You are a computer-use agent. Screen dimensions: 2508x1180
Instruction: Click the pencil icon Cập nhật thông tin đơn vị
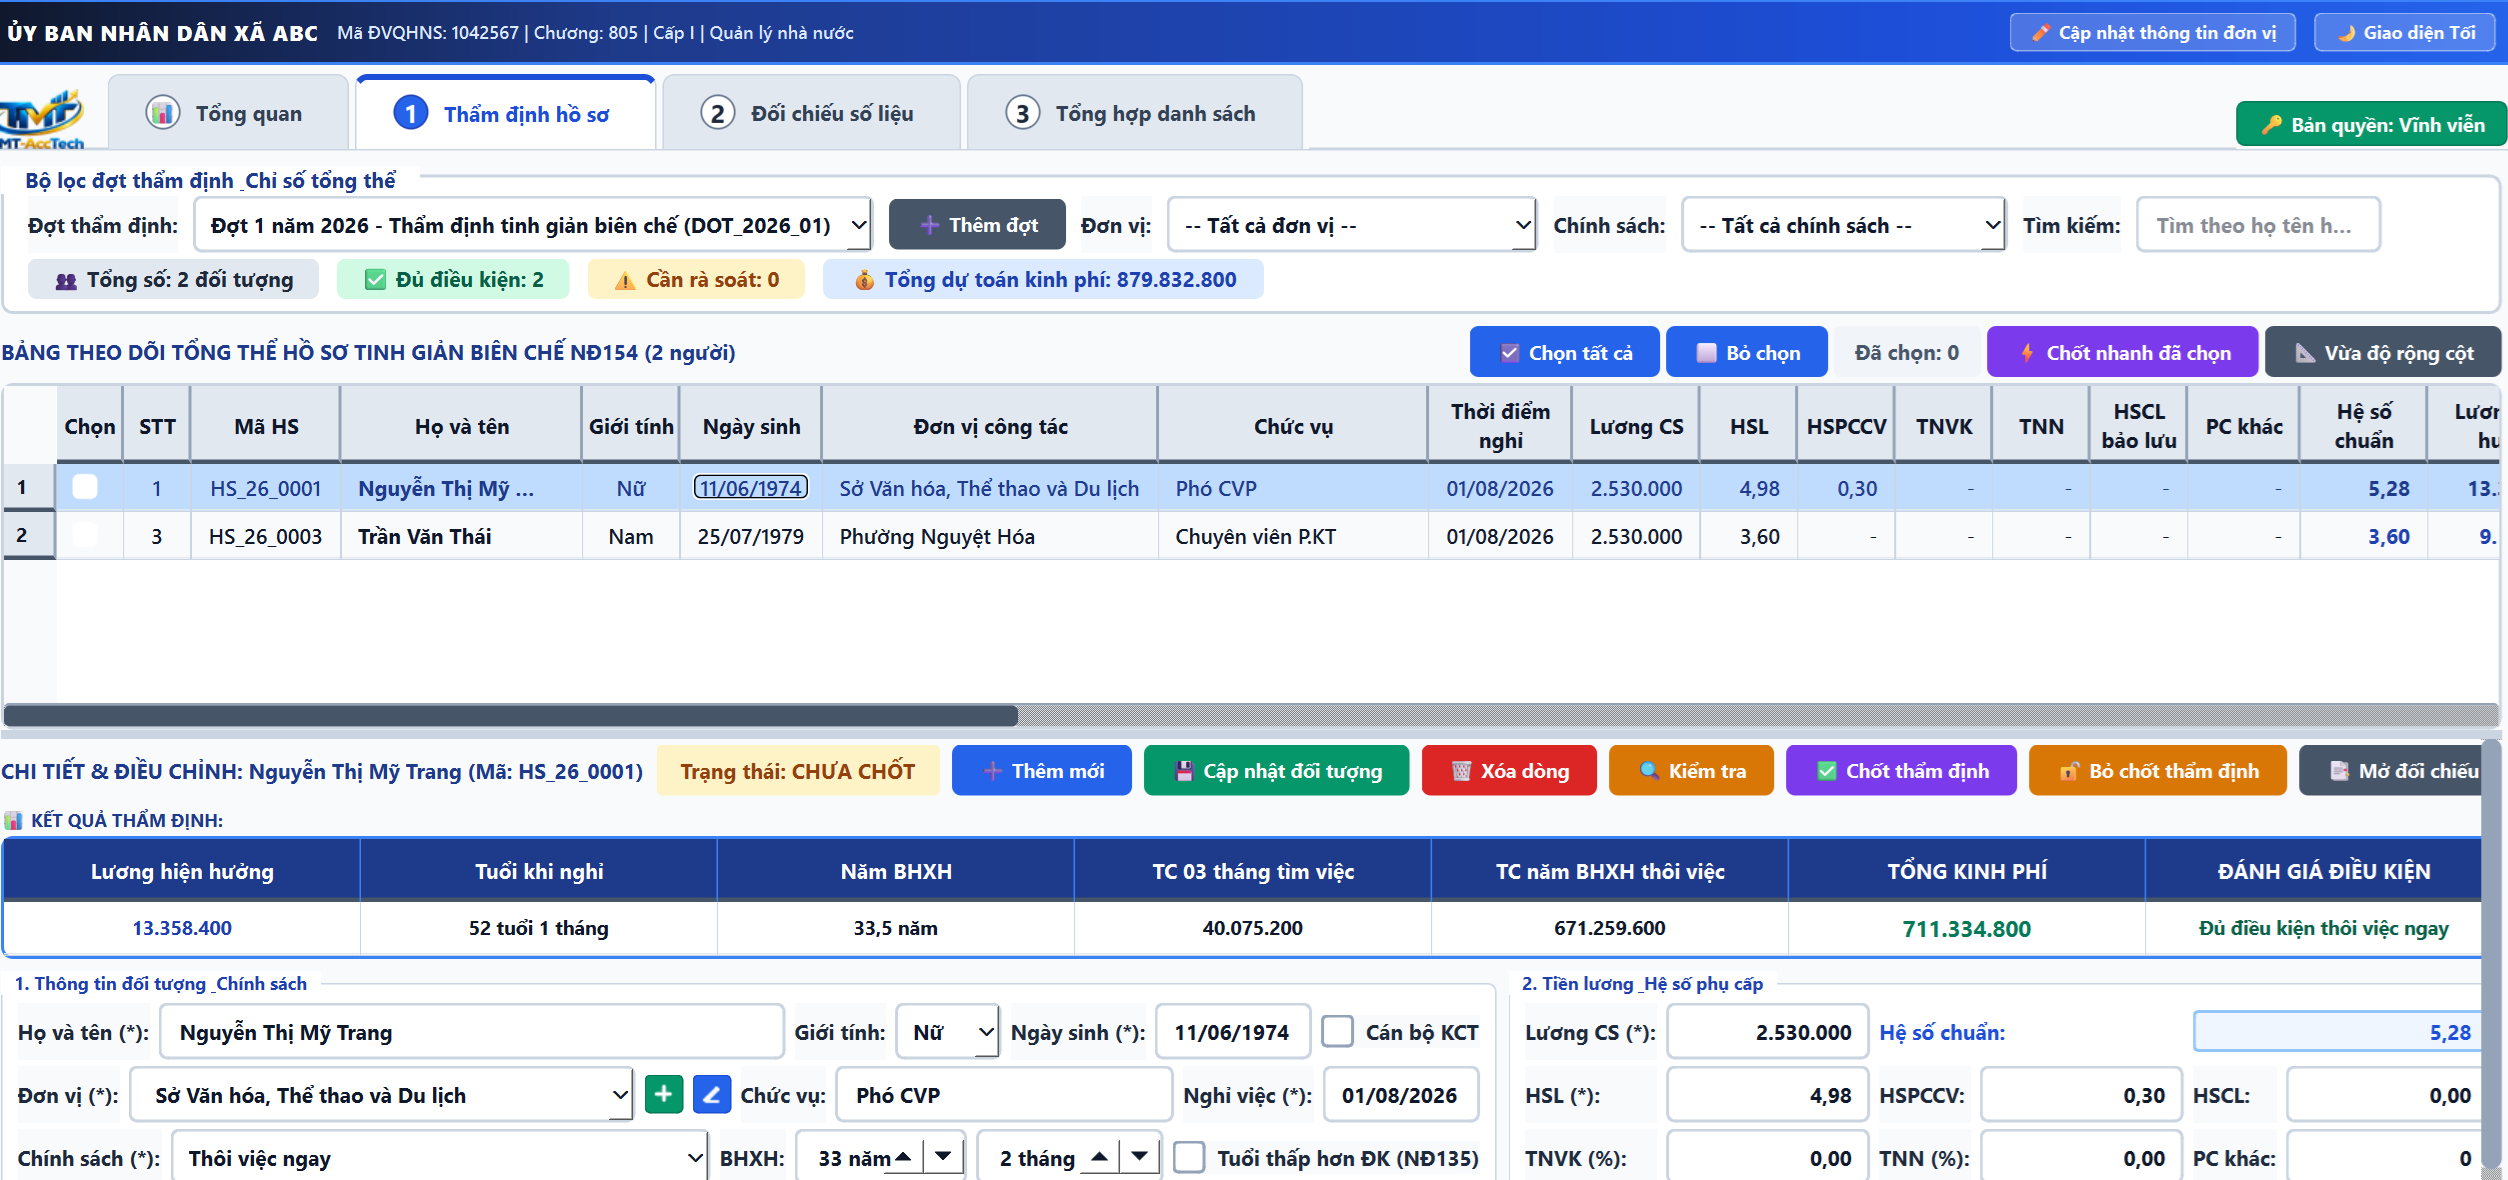point(2152,33)
